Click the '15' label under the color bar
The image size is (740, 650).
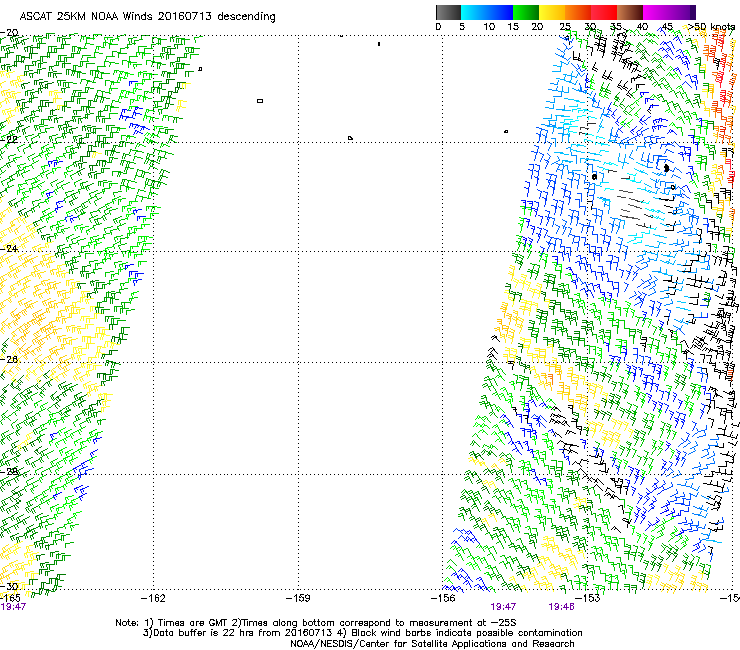tap(513, 27)
